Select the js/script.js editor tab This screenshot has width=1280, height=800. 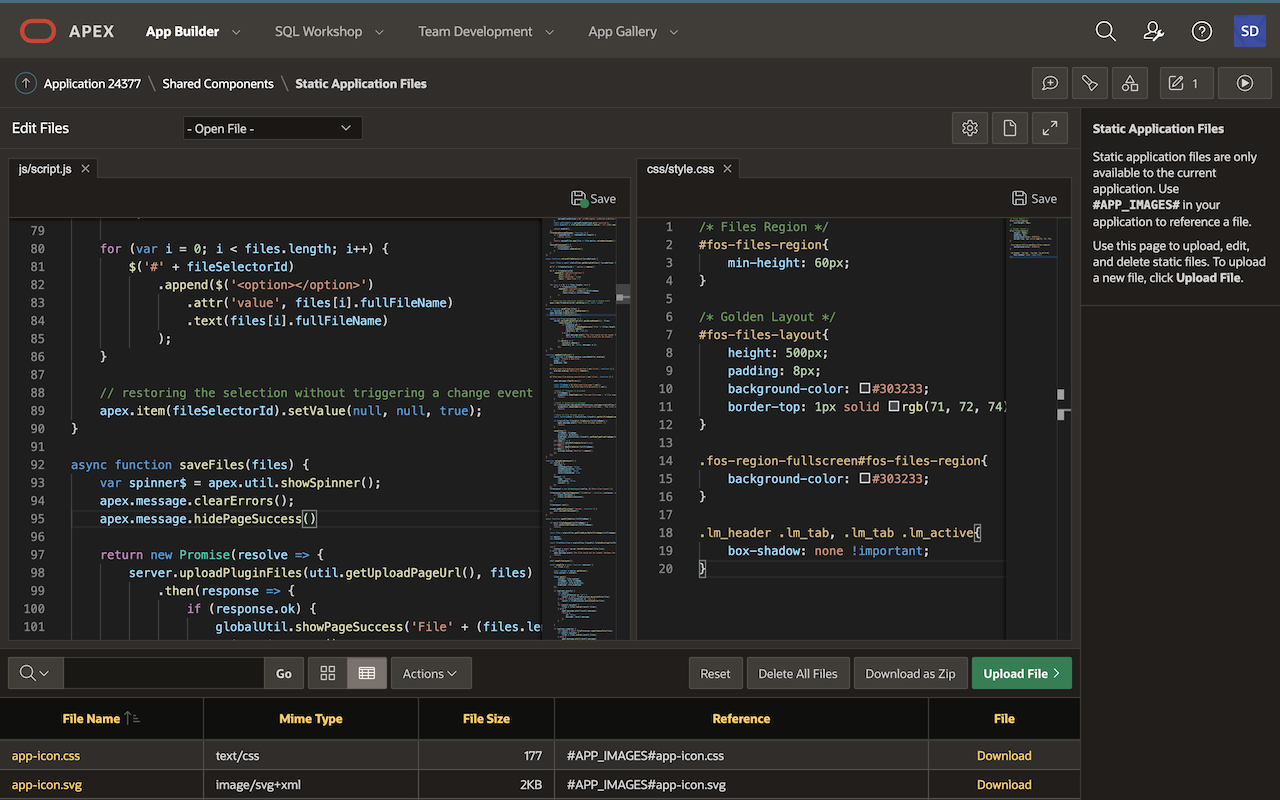point(45,169)
